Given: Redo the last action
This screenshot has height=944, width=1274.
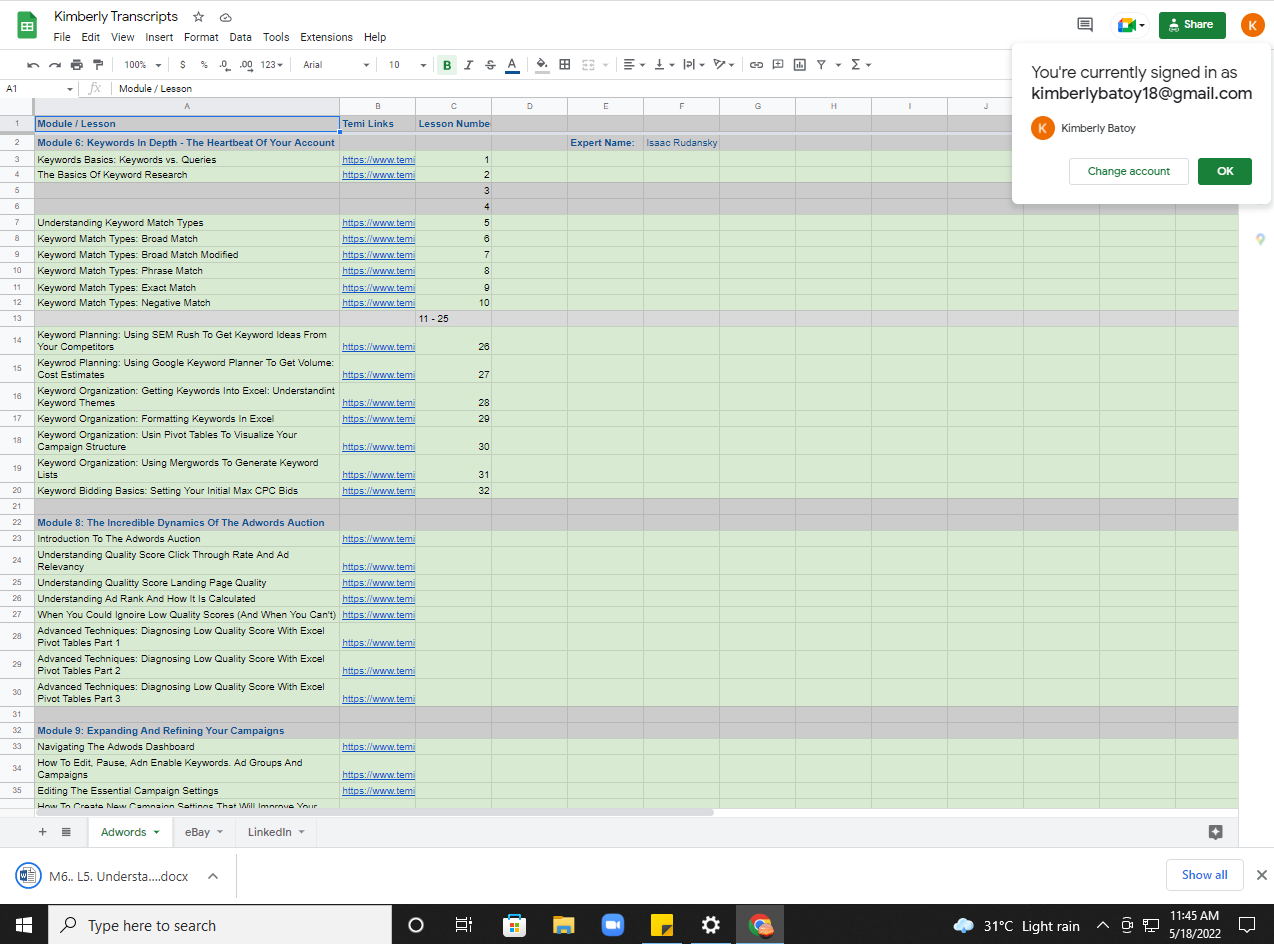Looking at the screenshot, I should tap(54, 65).
